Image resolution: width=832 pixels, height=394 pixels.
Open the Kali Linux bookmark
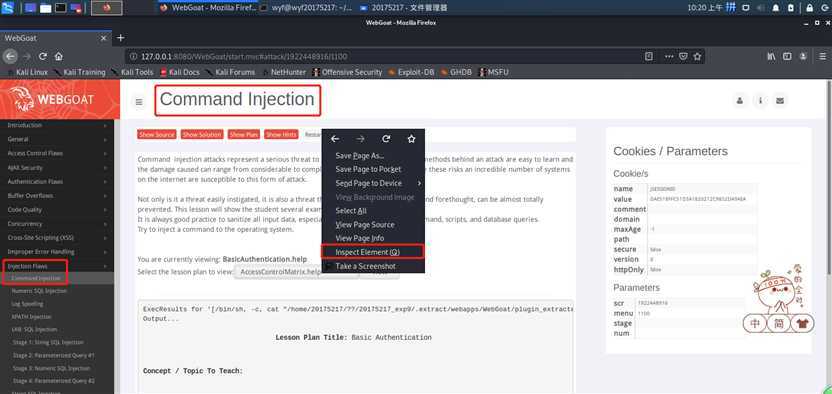tap(27, 72)
